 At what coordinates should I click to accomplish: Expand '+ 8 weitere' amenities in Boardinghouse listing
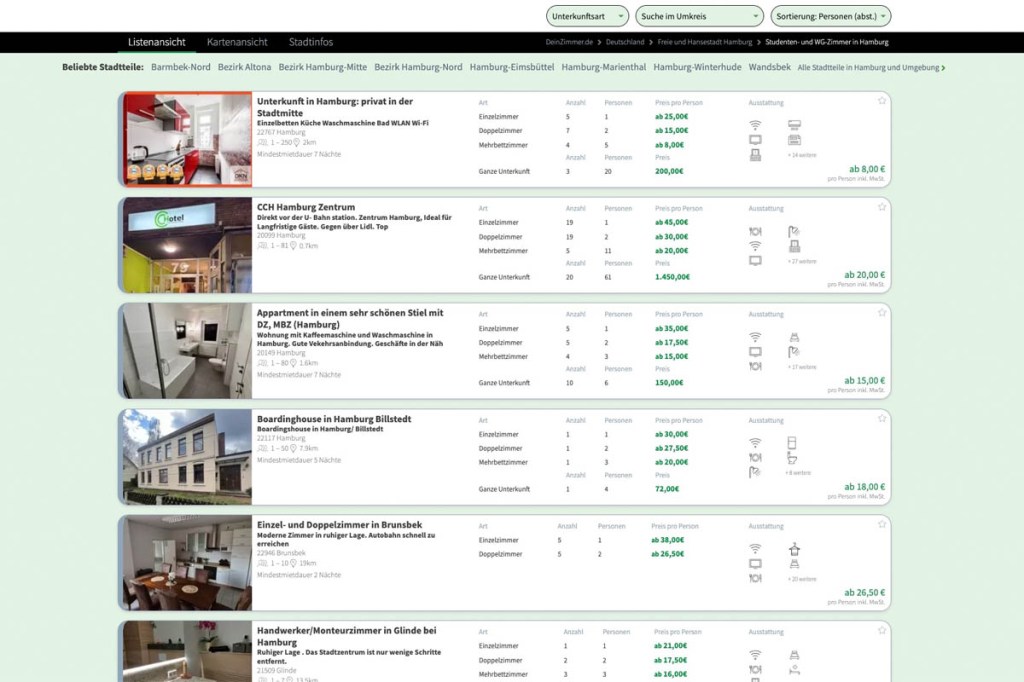coord(797,473)
